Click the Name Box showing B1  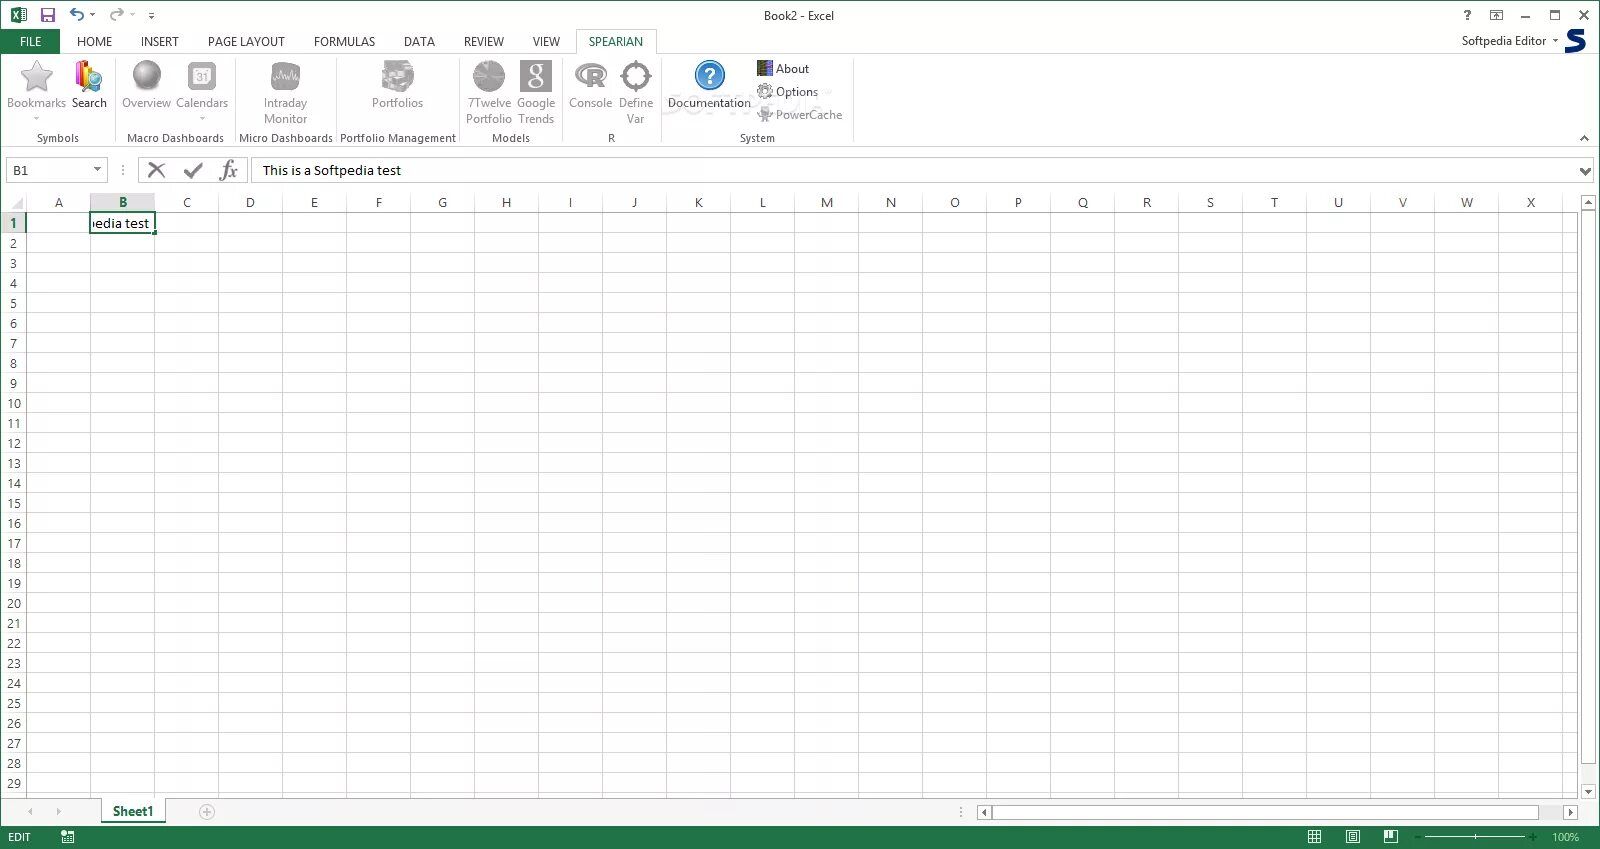click(47, 170)
